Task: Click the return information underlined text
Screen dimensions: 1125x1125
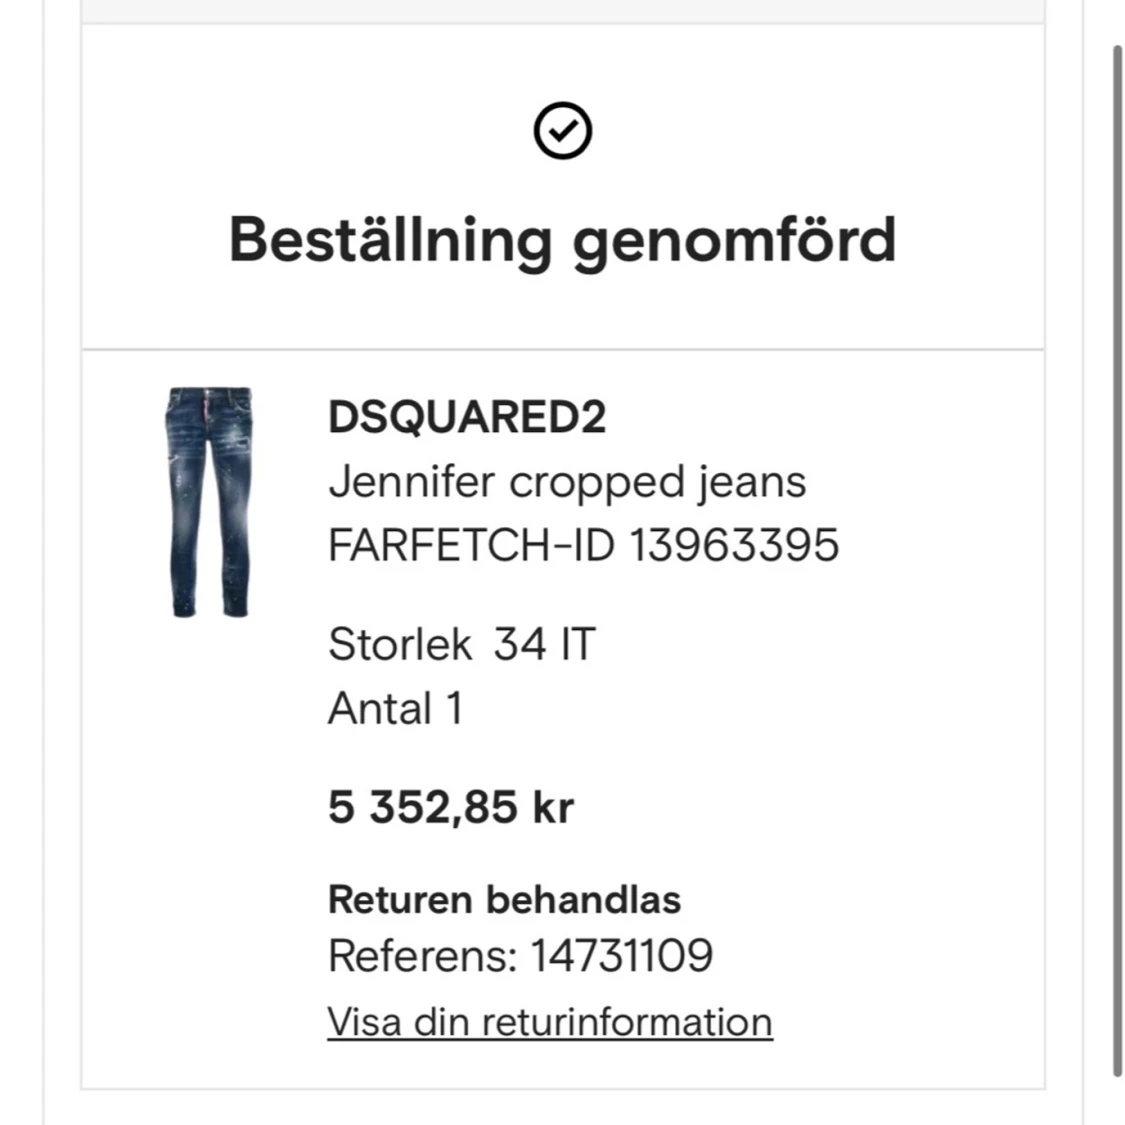Action: (x=549, y=1021)
